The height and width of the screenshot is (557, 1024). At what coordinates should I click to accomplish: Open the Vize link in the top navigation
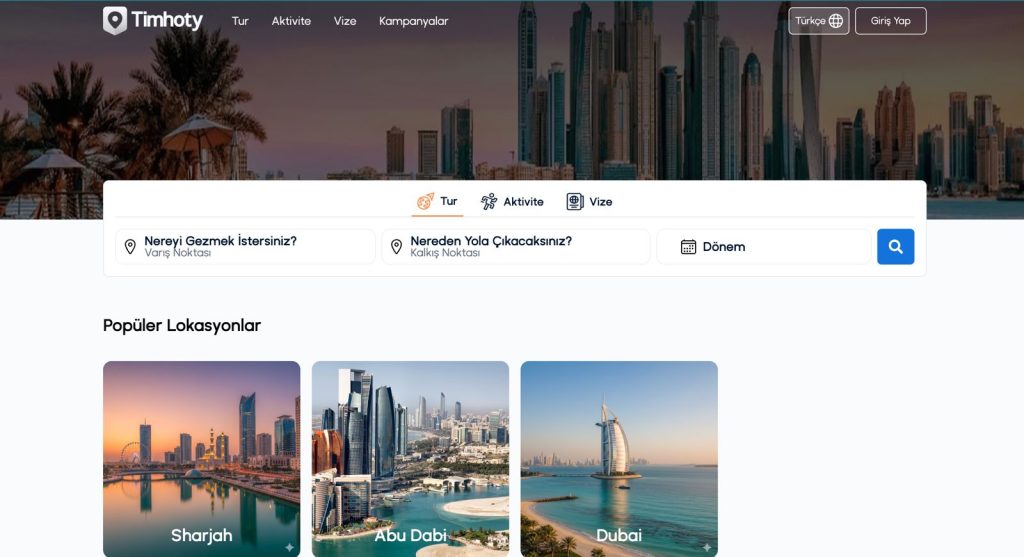pos(345,21)
